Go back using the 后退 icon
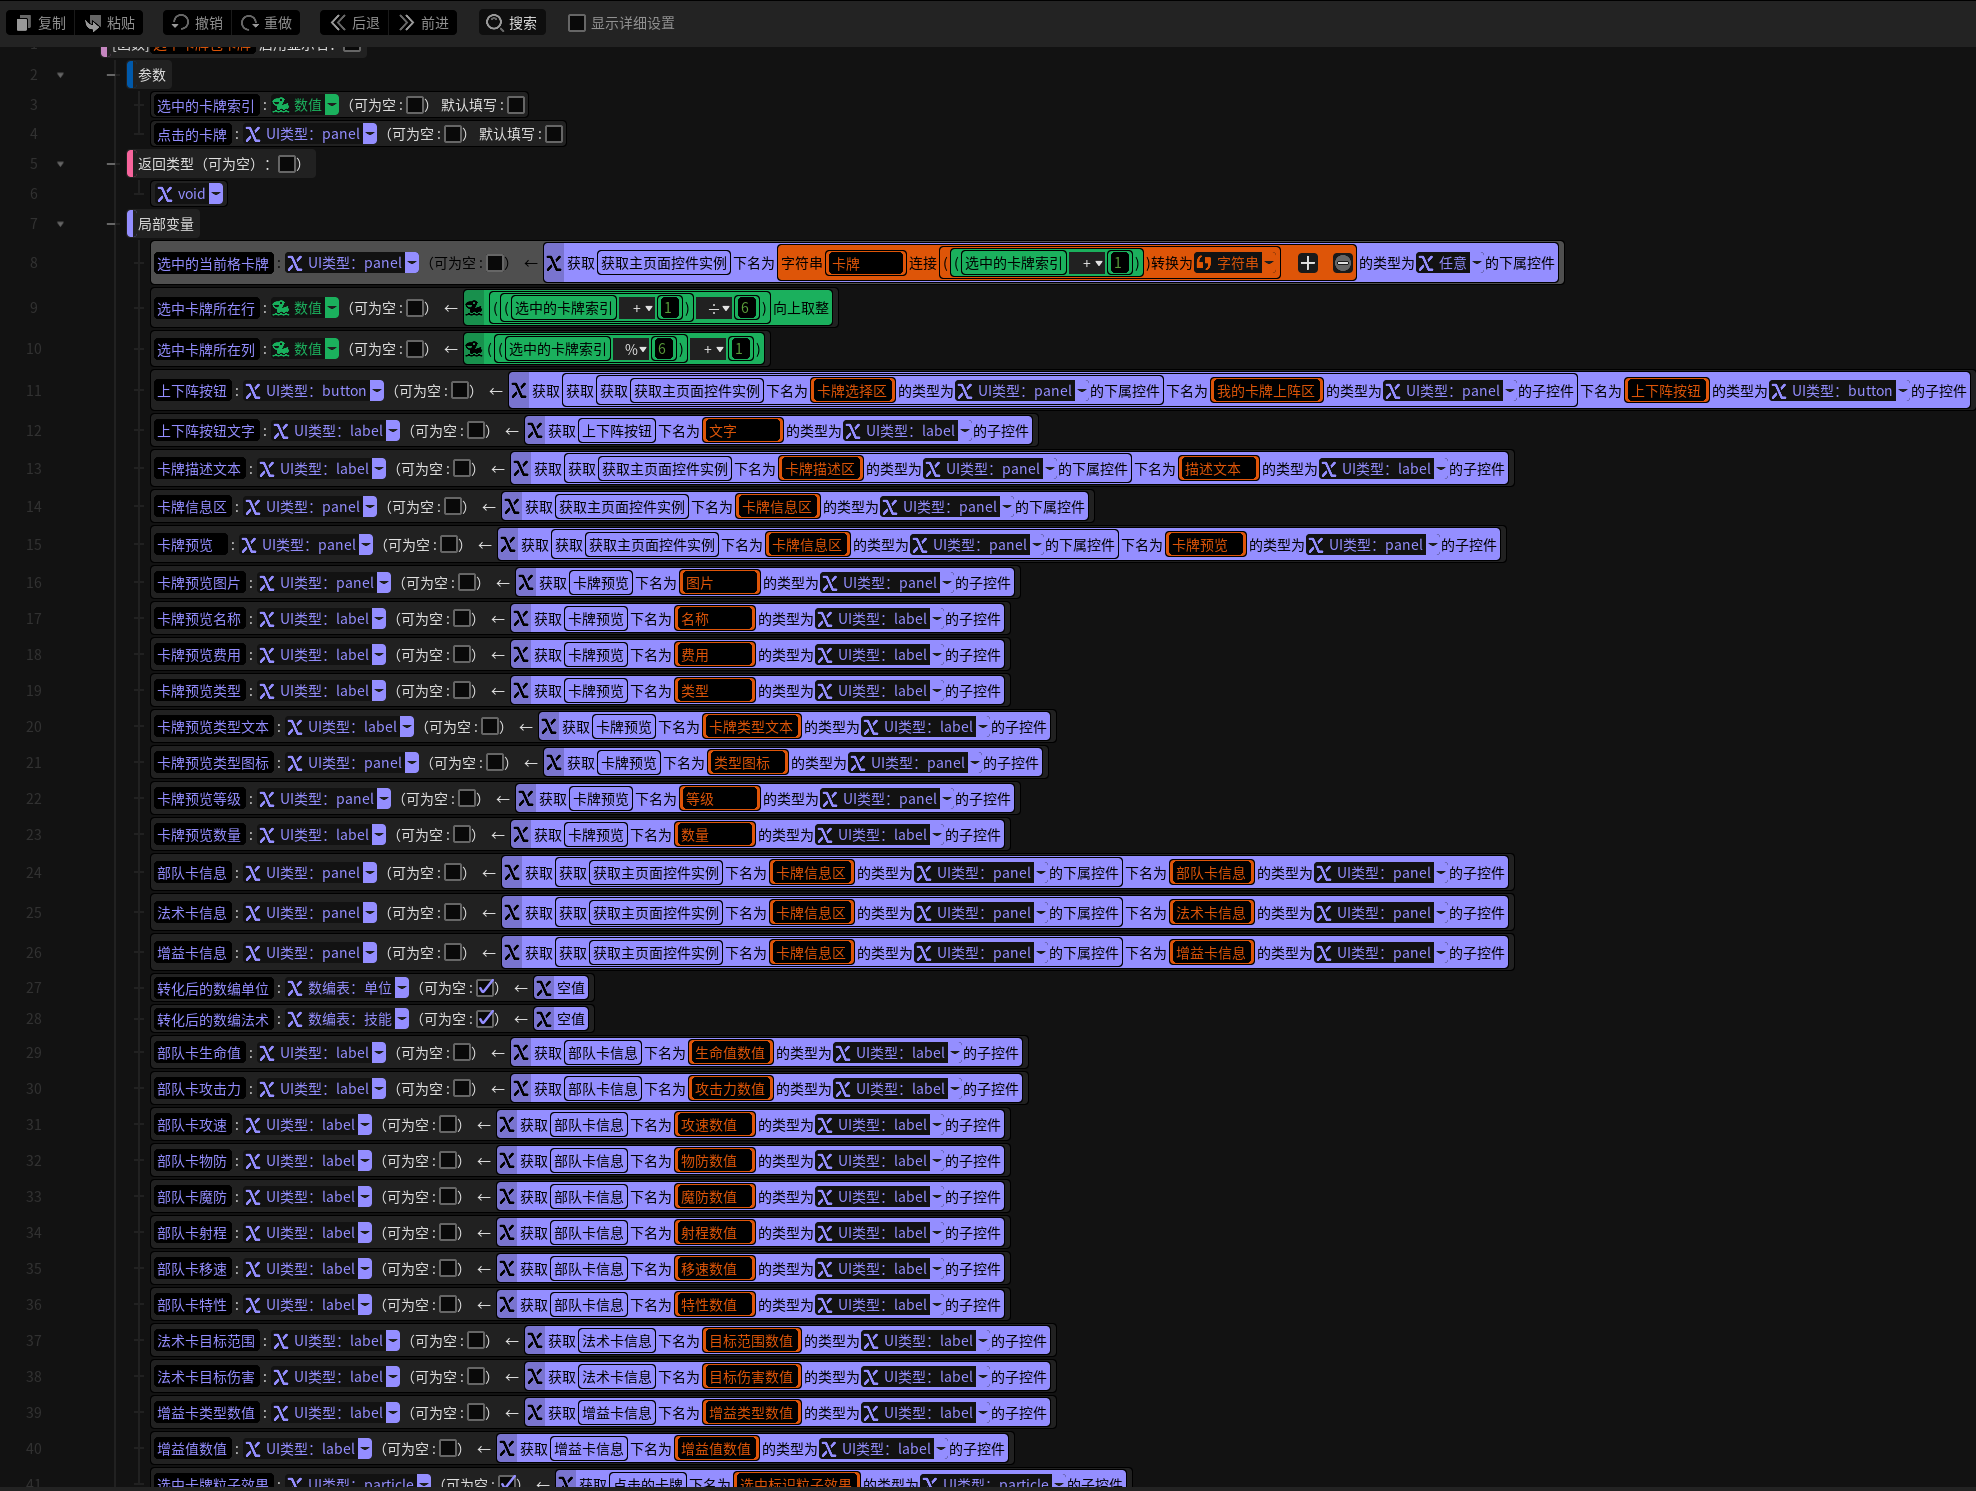Viewport: 1976px width, 1491px height. pos(338,23)
